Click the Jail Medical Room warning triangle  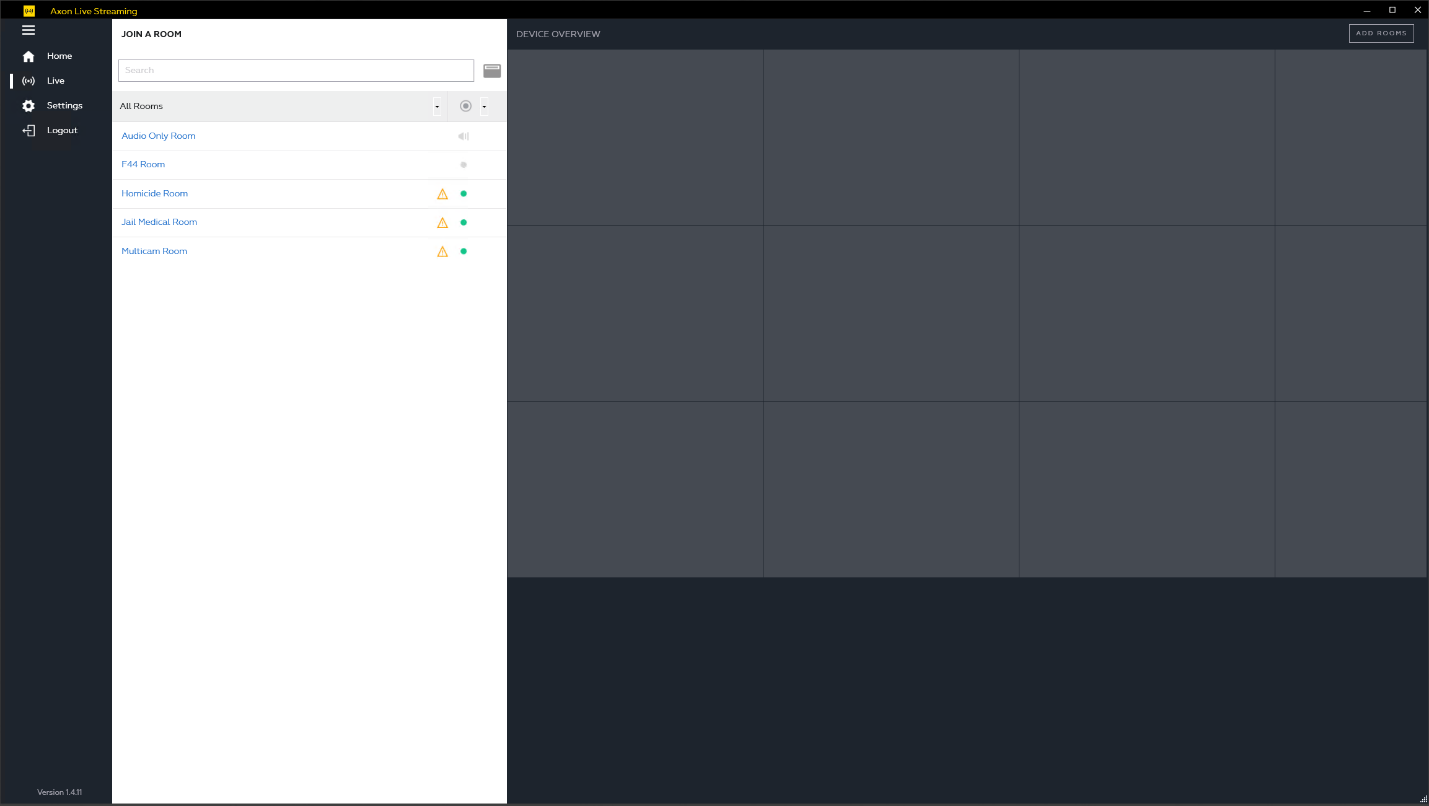[442, 223]
